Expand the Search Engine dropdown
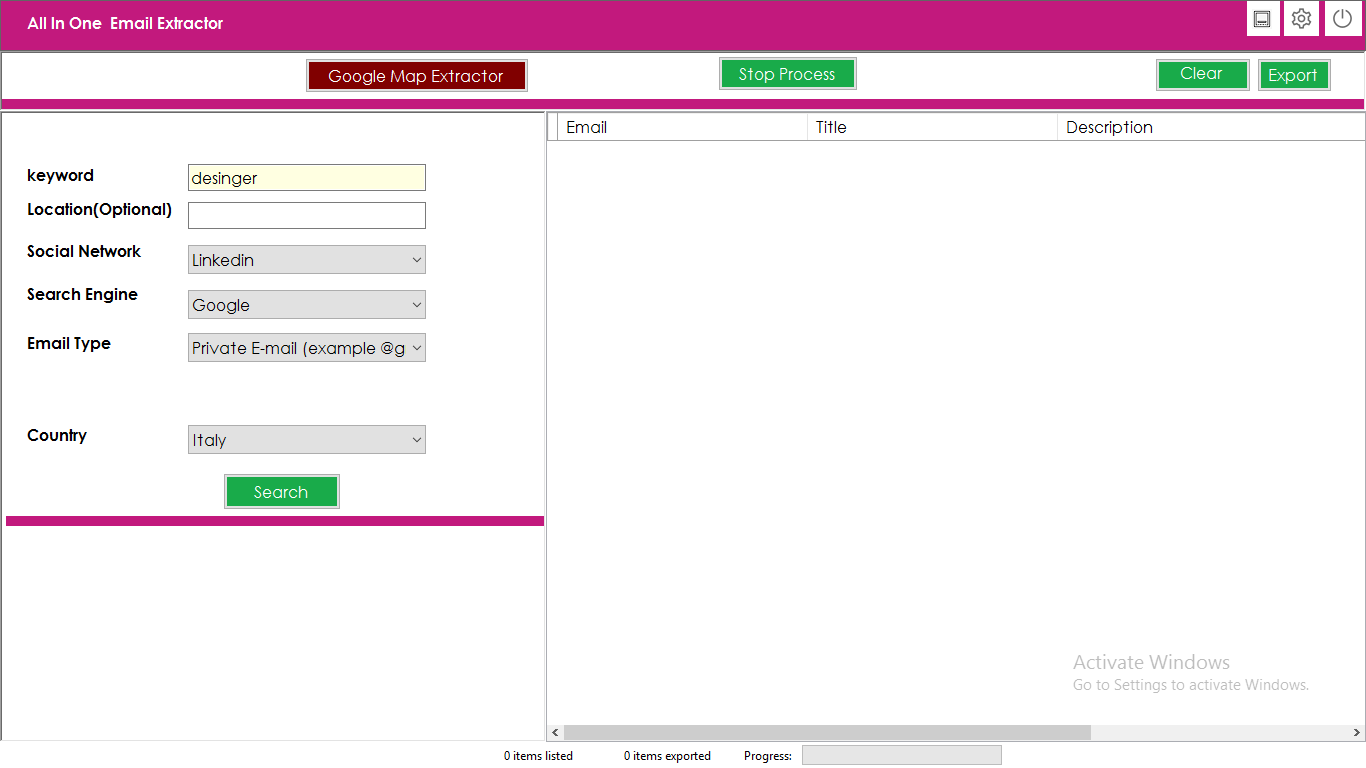Image resolution: width=1366 pixels, height=768 pixels. pyautogui.click(x=307, y=305)
